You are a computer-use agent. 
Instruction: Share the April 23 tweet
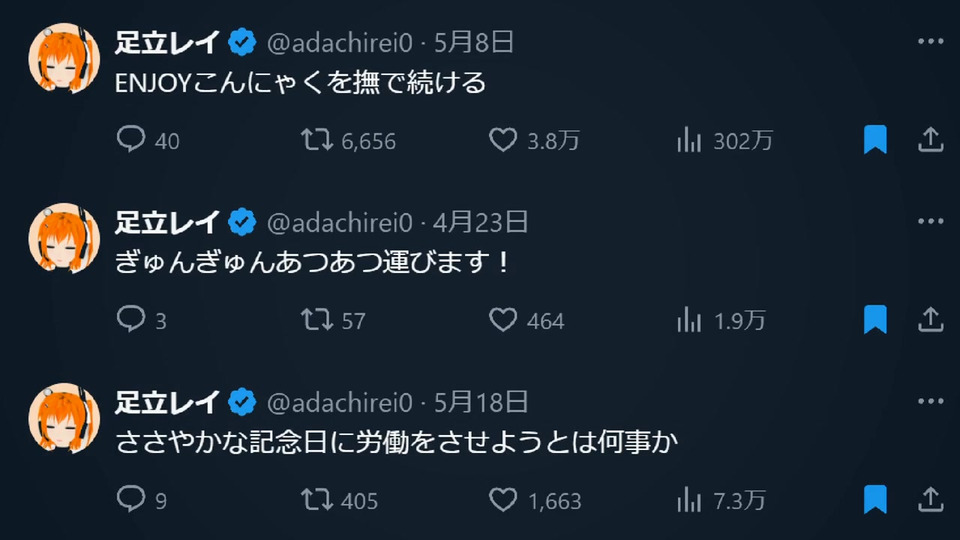coord(930,320)
